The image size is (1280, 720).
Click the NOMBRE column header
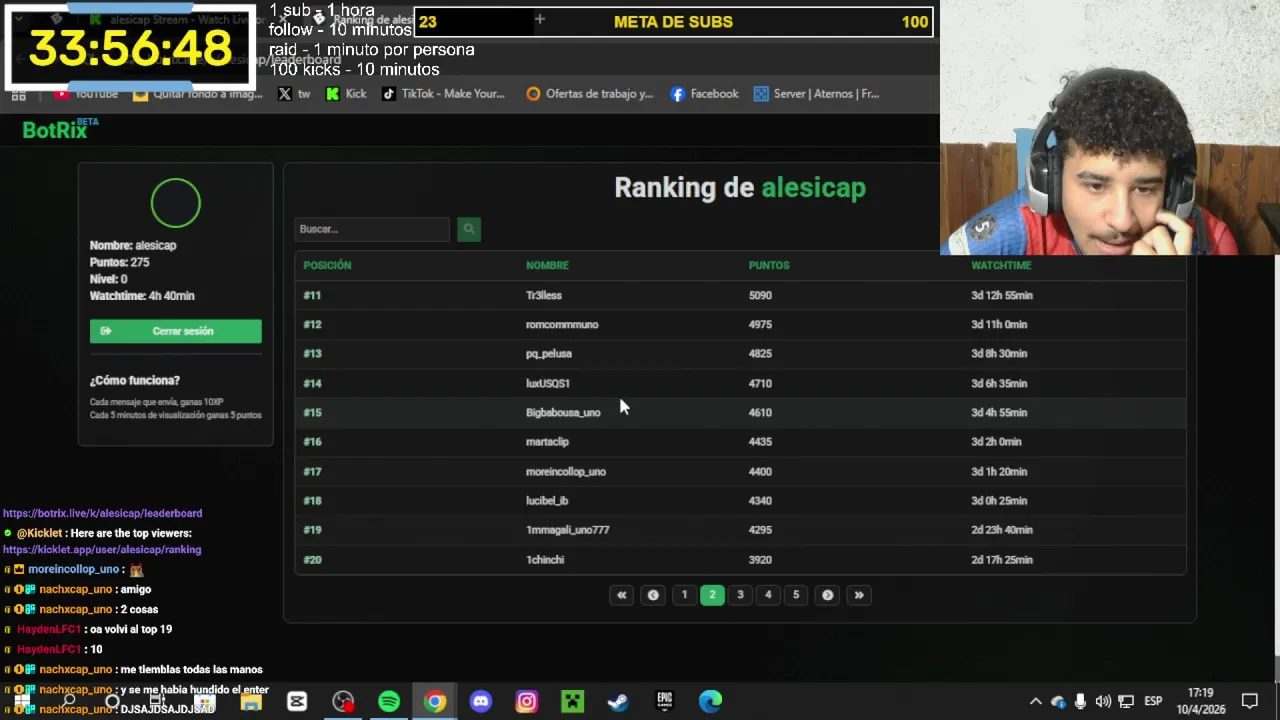point(547,265)
